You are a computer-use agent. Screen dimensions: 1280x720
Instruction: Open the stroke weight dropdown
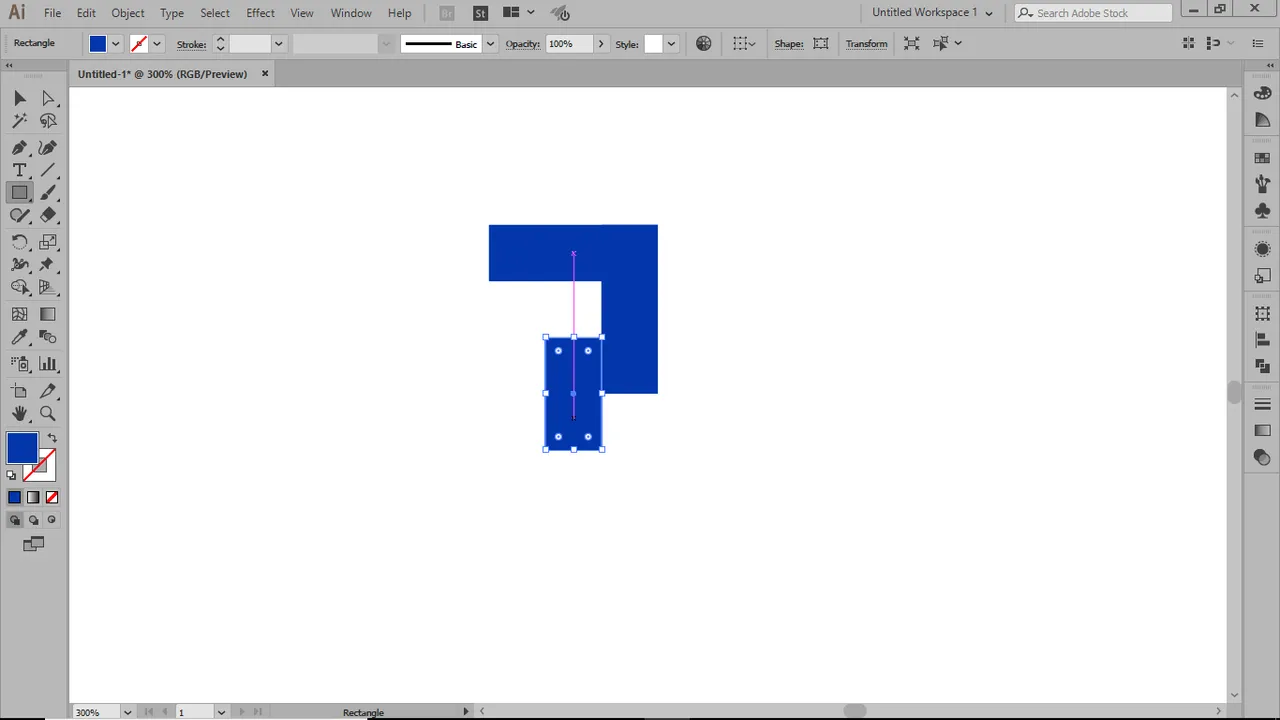pyautogui.click(x=278, y=44)
